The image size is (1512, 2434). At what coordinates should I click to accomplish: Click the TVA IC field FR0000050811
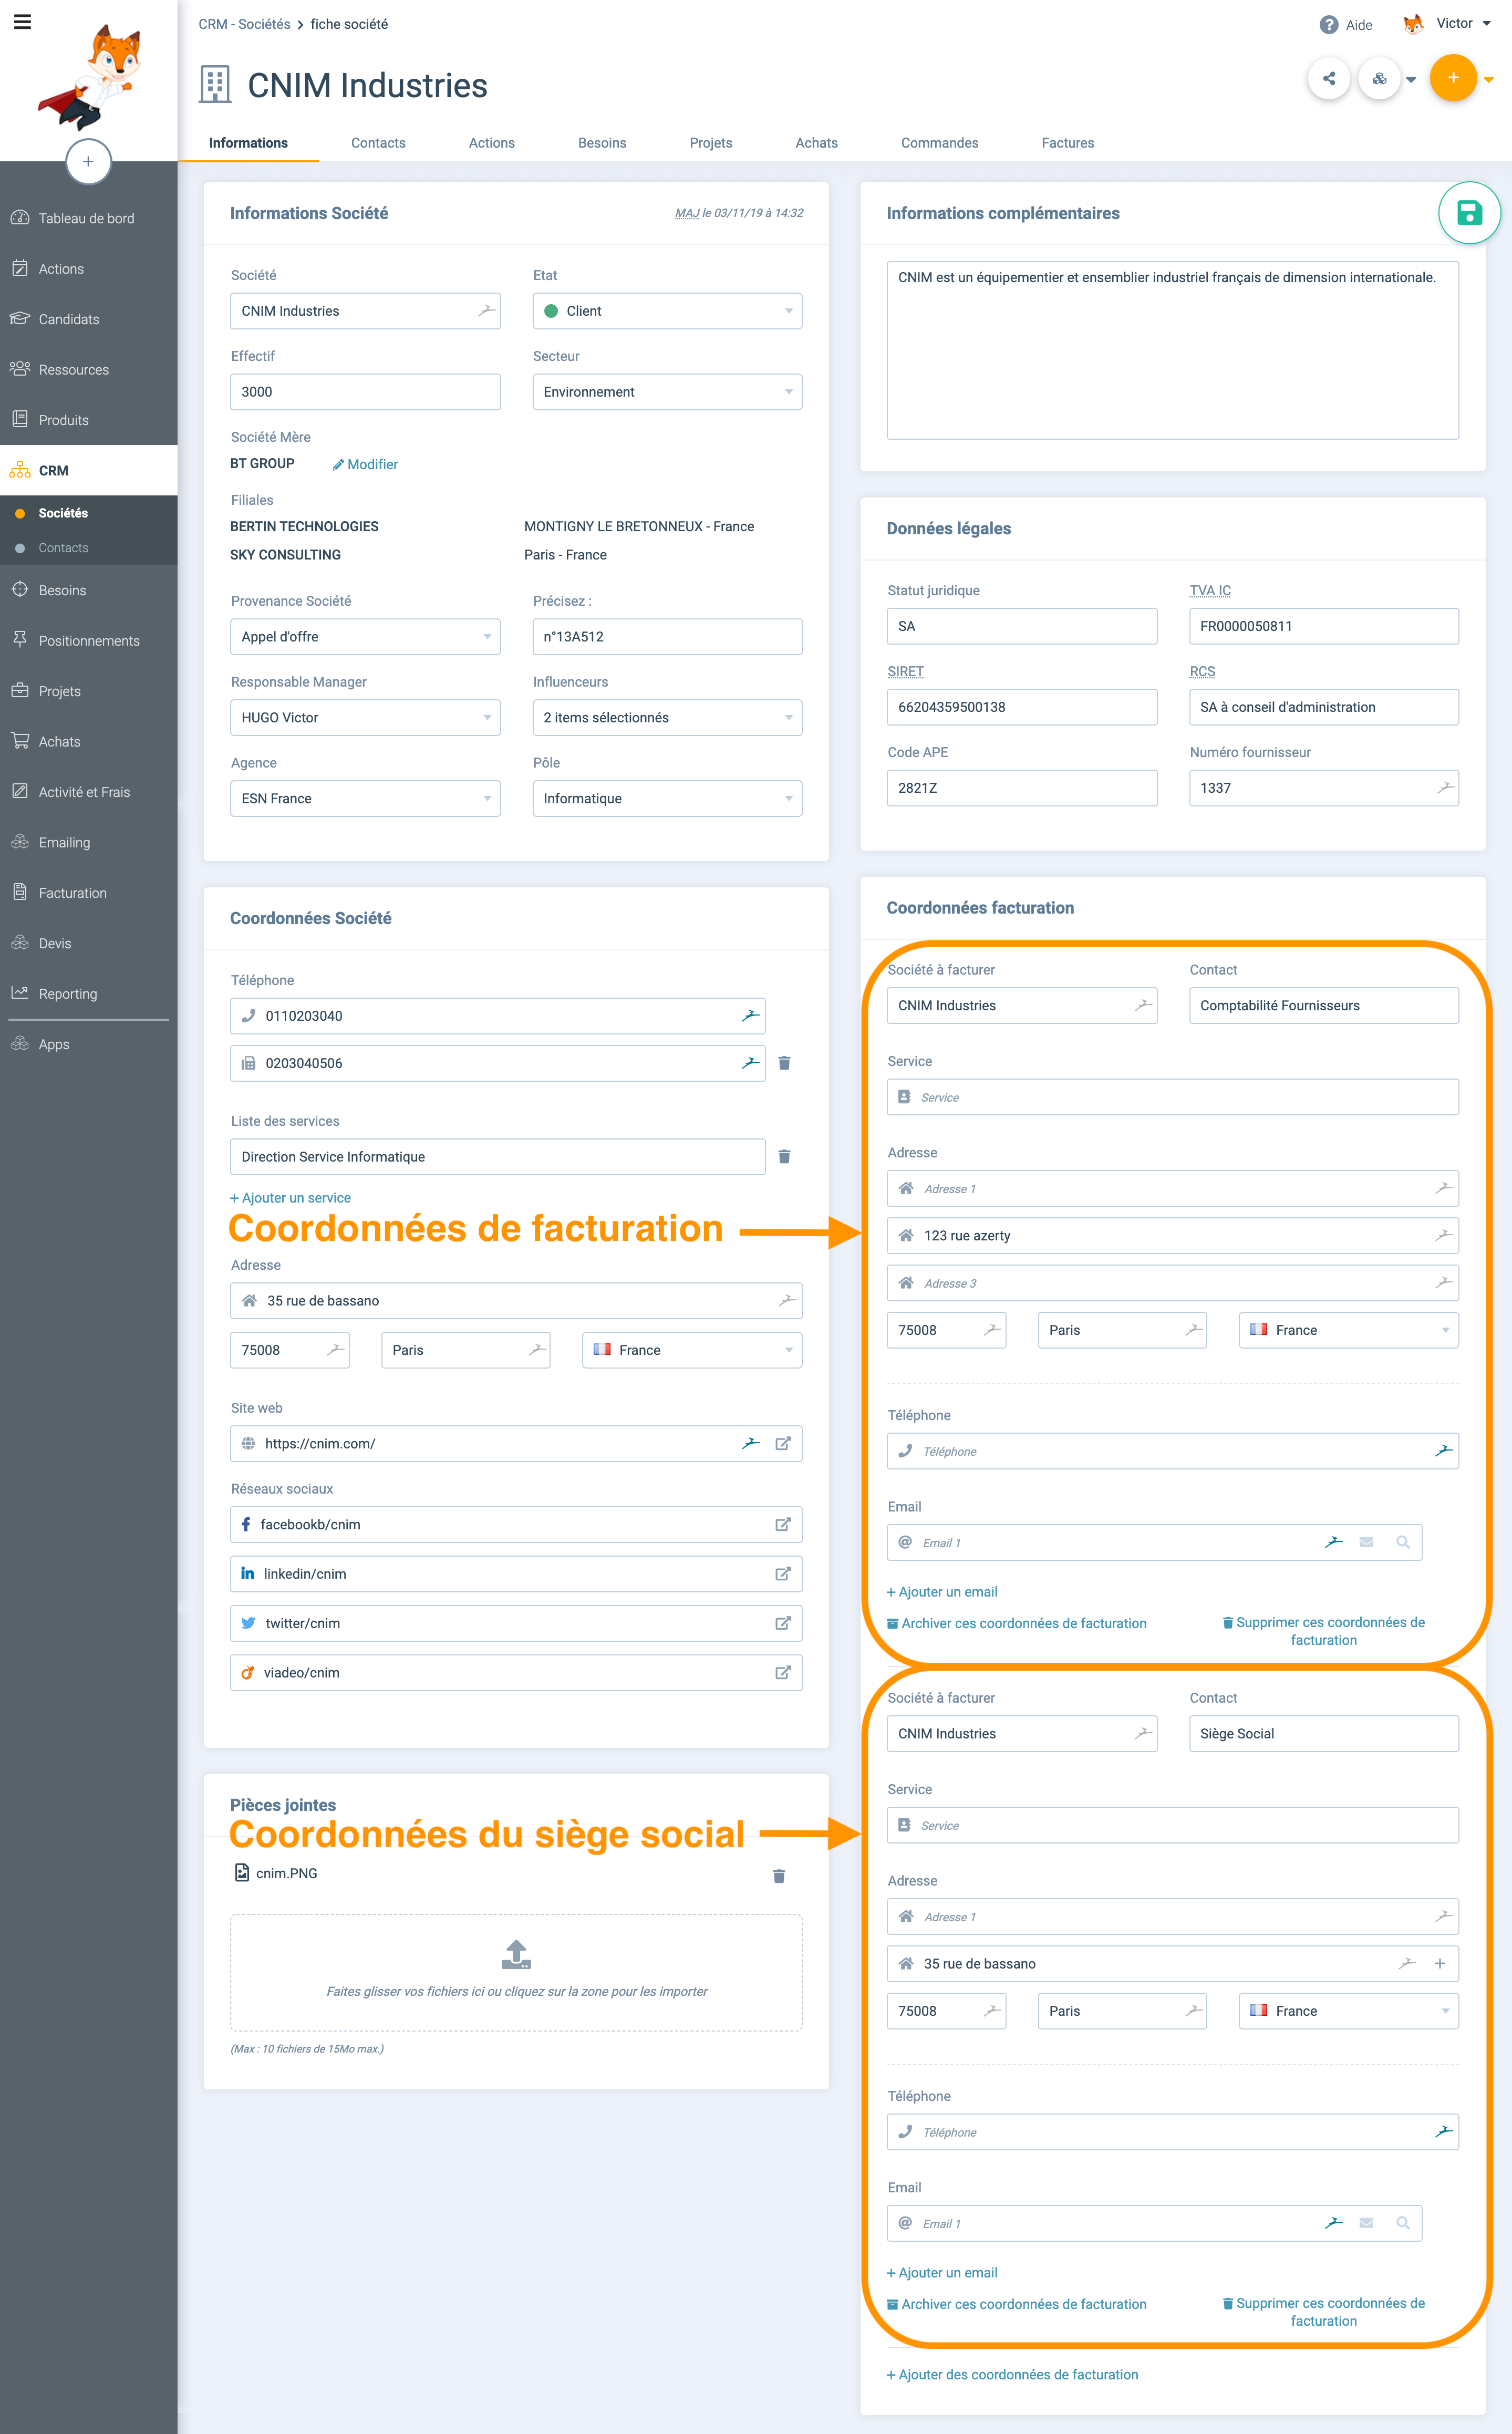1323,626
